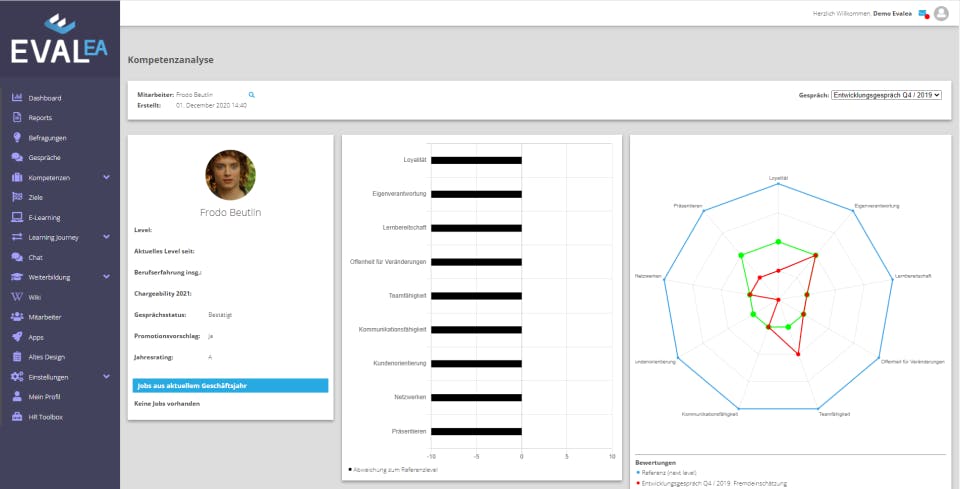Click the HR Toolbox icon
The width and height of the screenshot is (960, 489).
(x=17, y=417)
